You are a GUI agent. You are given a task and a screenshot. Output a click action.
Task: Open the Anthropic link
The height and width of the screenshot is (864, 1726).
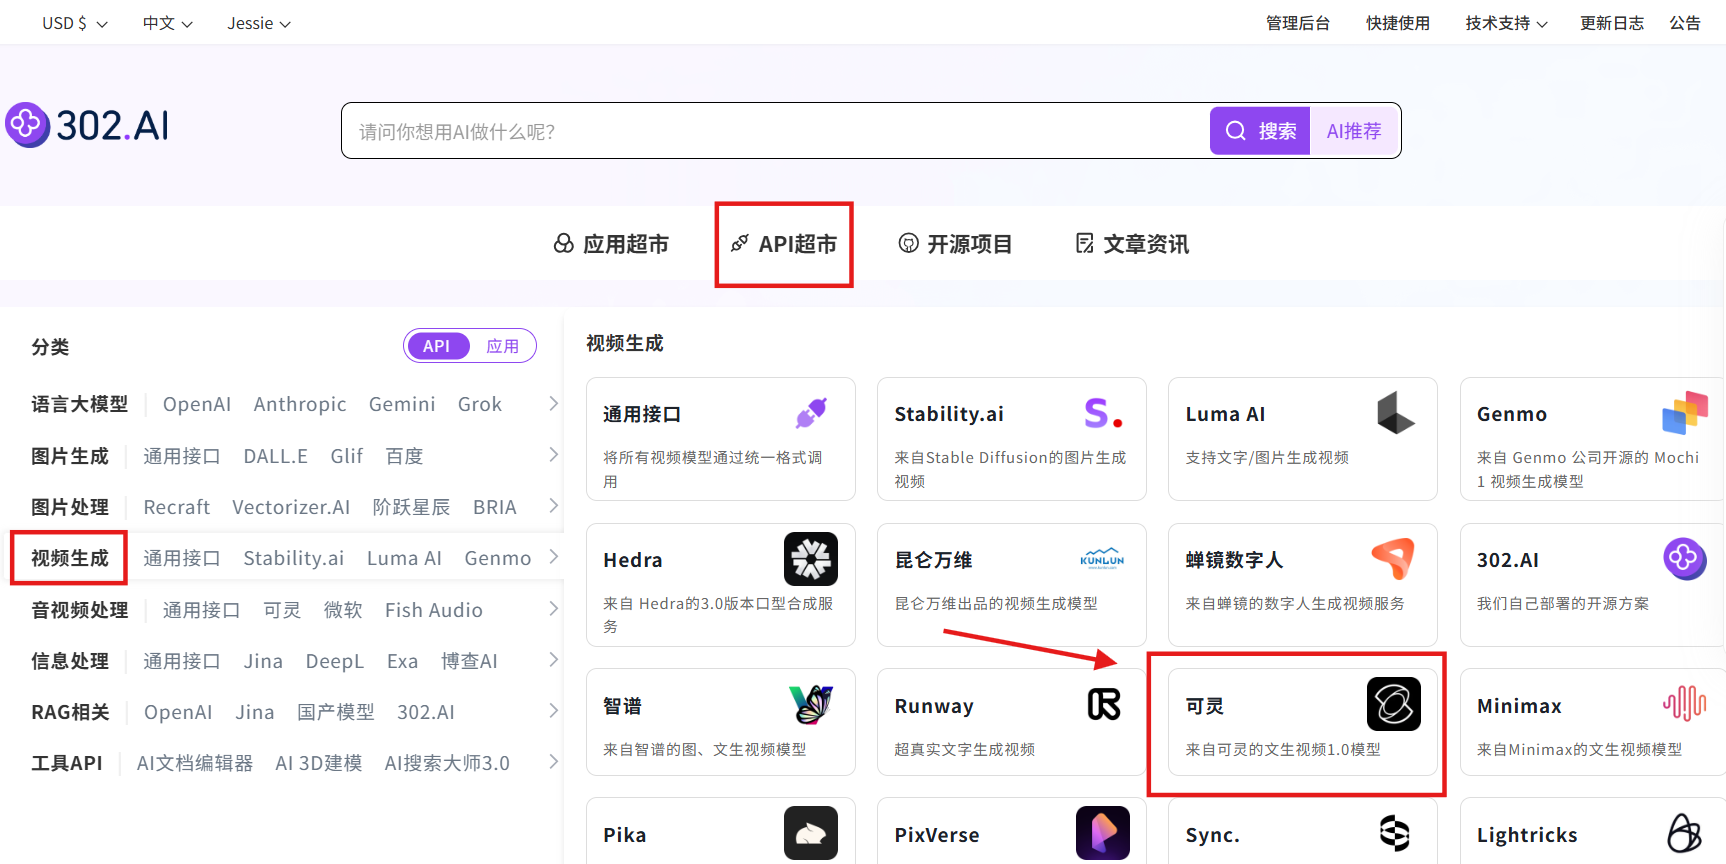[x=300, y=404]
